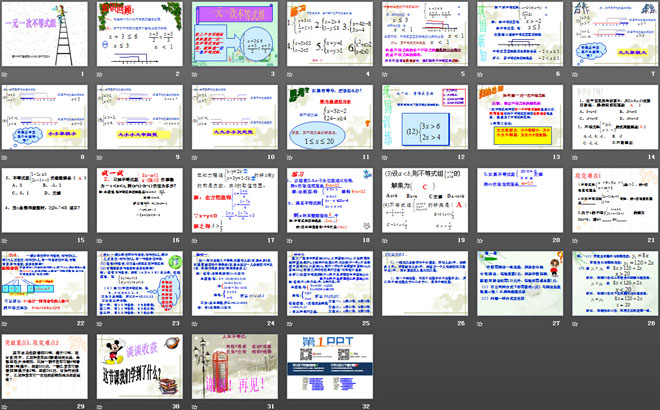Select slide 9 thumbnail
Screen dimensions: 660x410
tap(140, 119)
